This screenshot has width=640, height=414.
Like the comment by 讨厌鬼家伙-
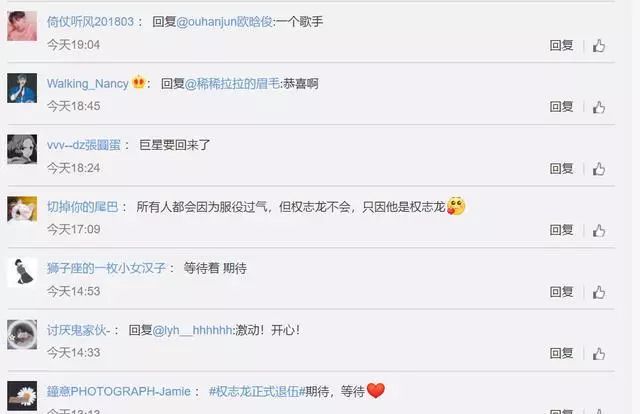point(599,354)
